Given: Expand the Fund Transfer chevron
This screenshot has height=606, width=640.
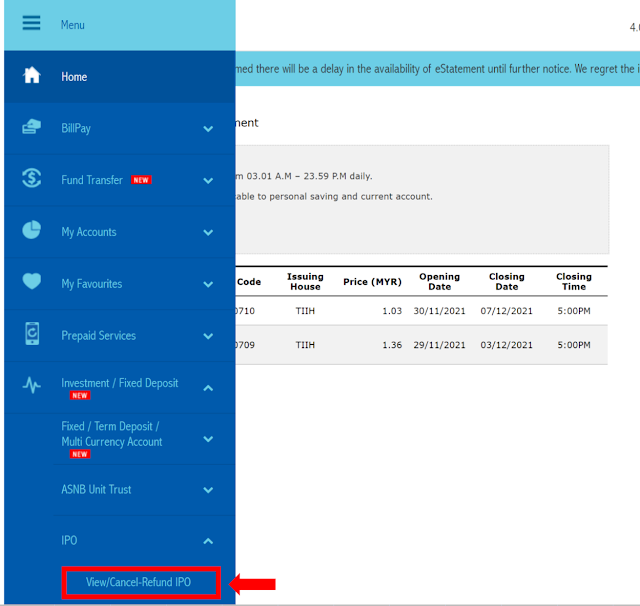Looking at the screenshot, I should point(208,181).
